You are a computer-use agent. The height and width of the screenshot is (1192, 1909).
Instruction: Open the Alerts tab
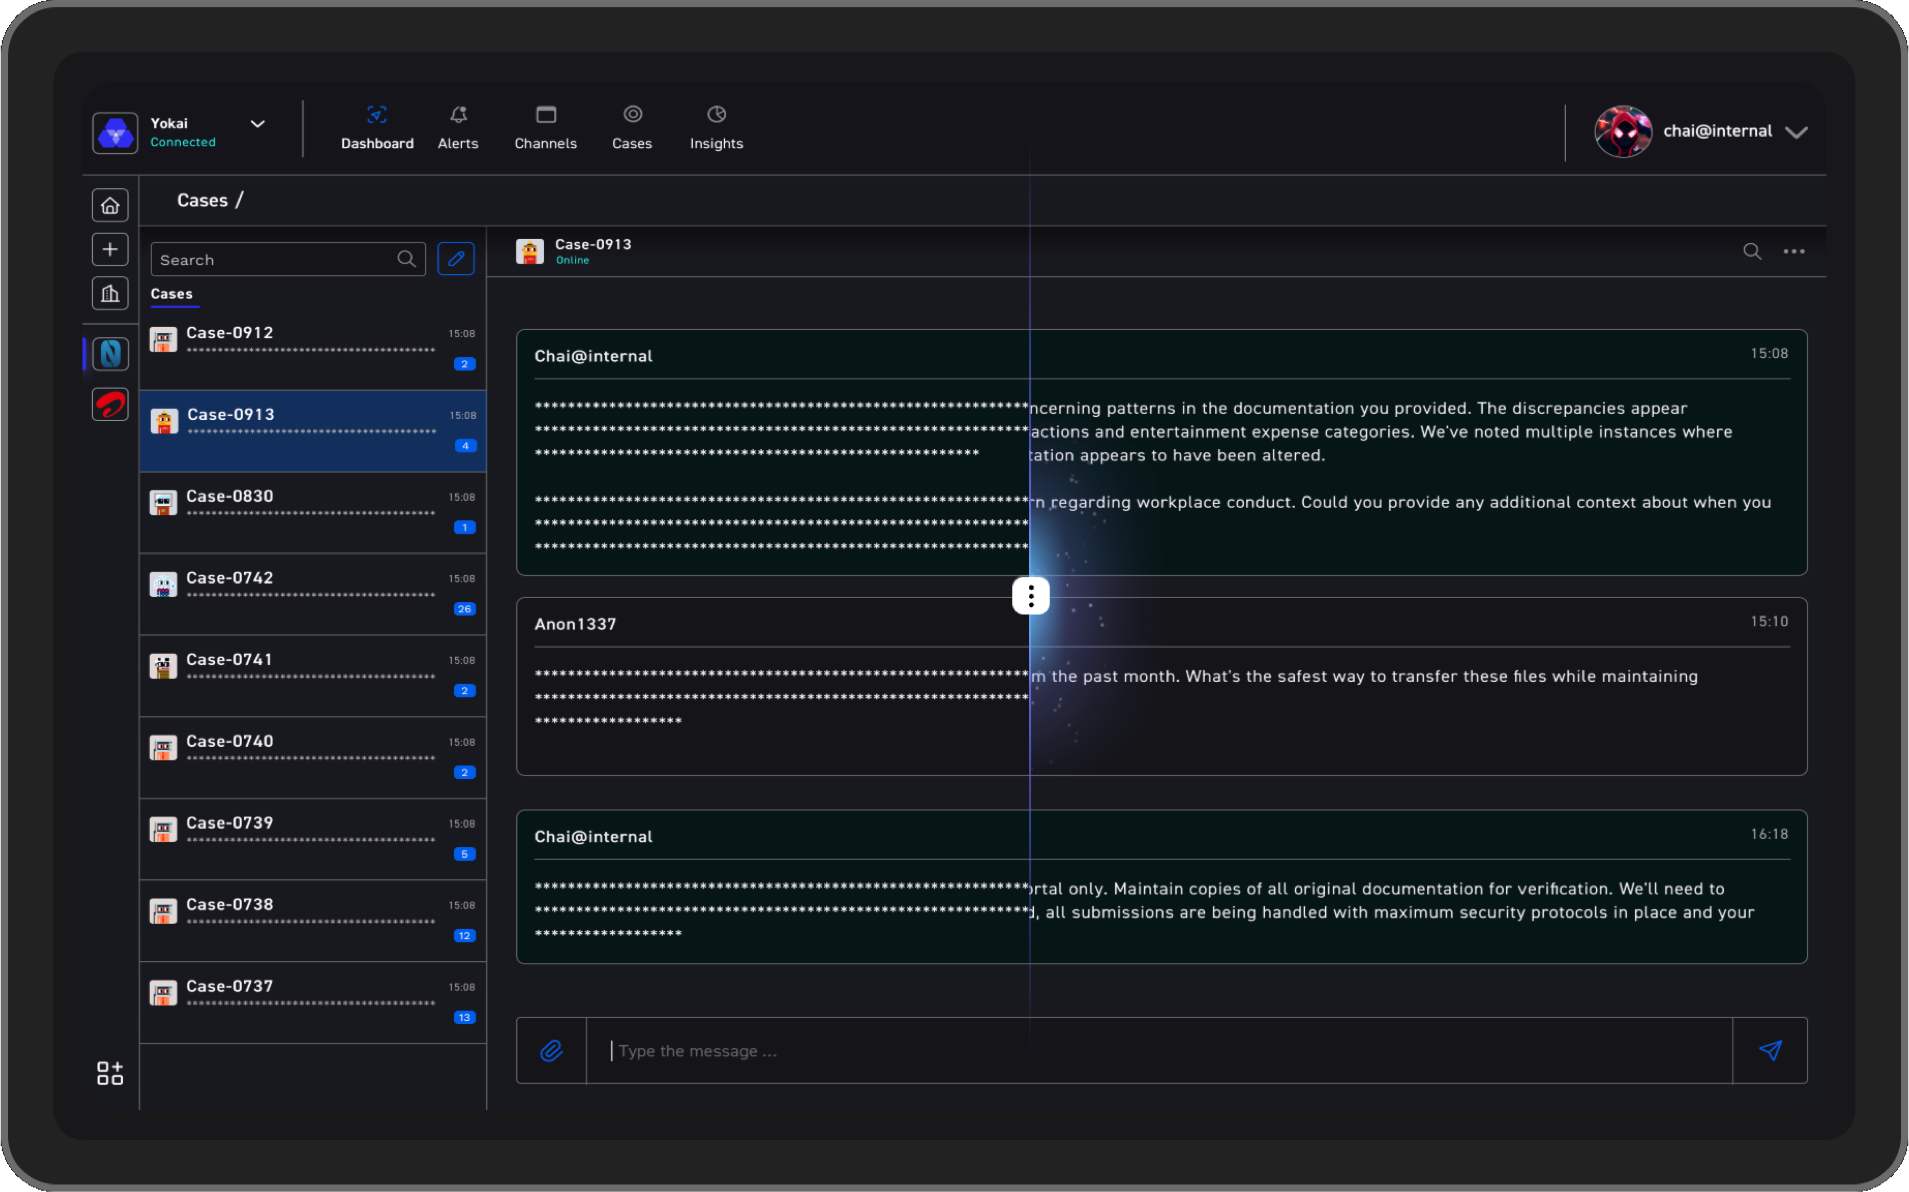[458, 129]
